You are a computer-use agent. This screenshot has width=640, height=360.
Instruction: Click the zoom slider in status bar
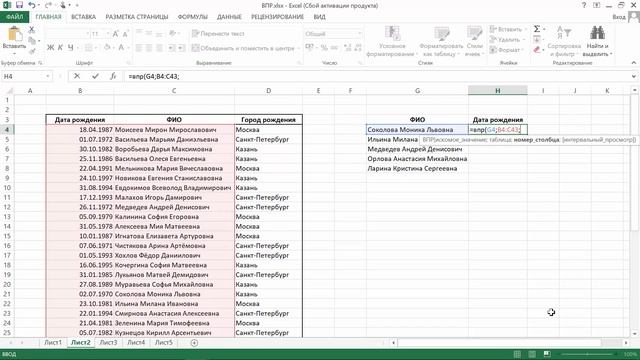tap(588, 354)
